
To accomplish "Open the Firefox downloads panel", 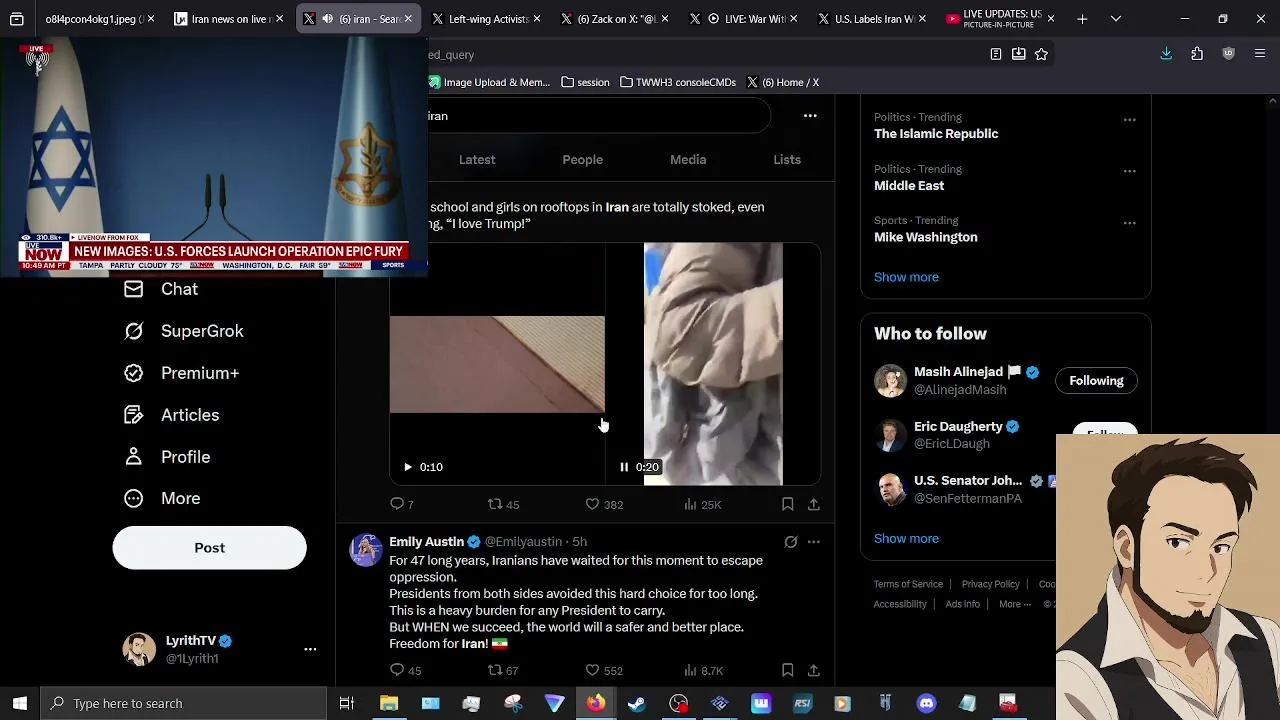I will click(1166, 54).
